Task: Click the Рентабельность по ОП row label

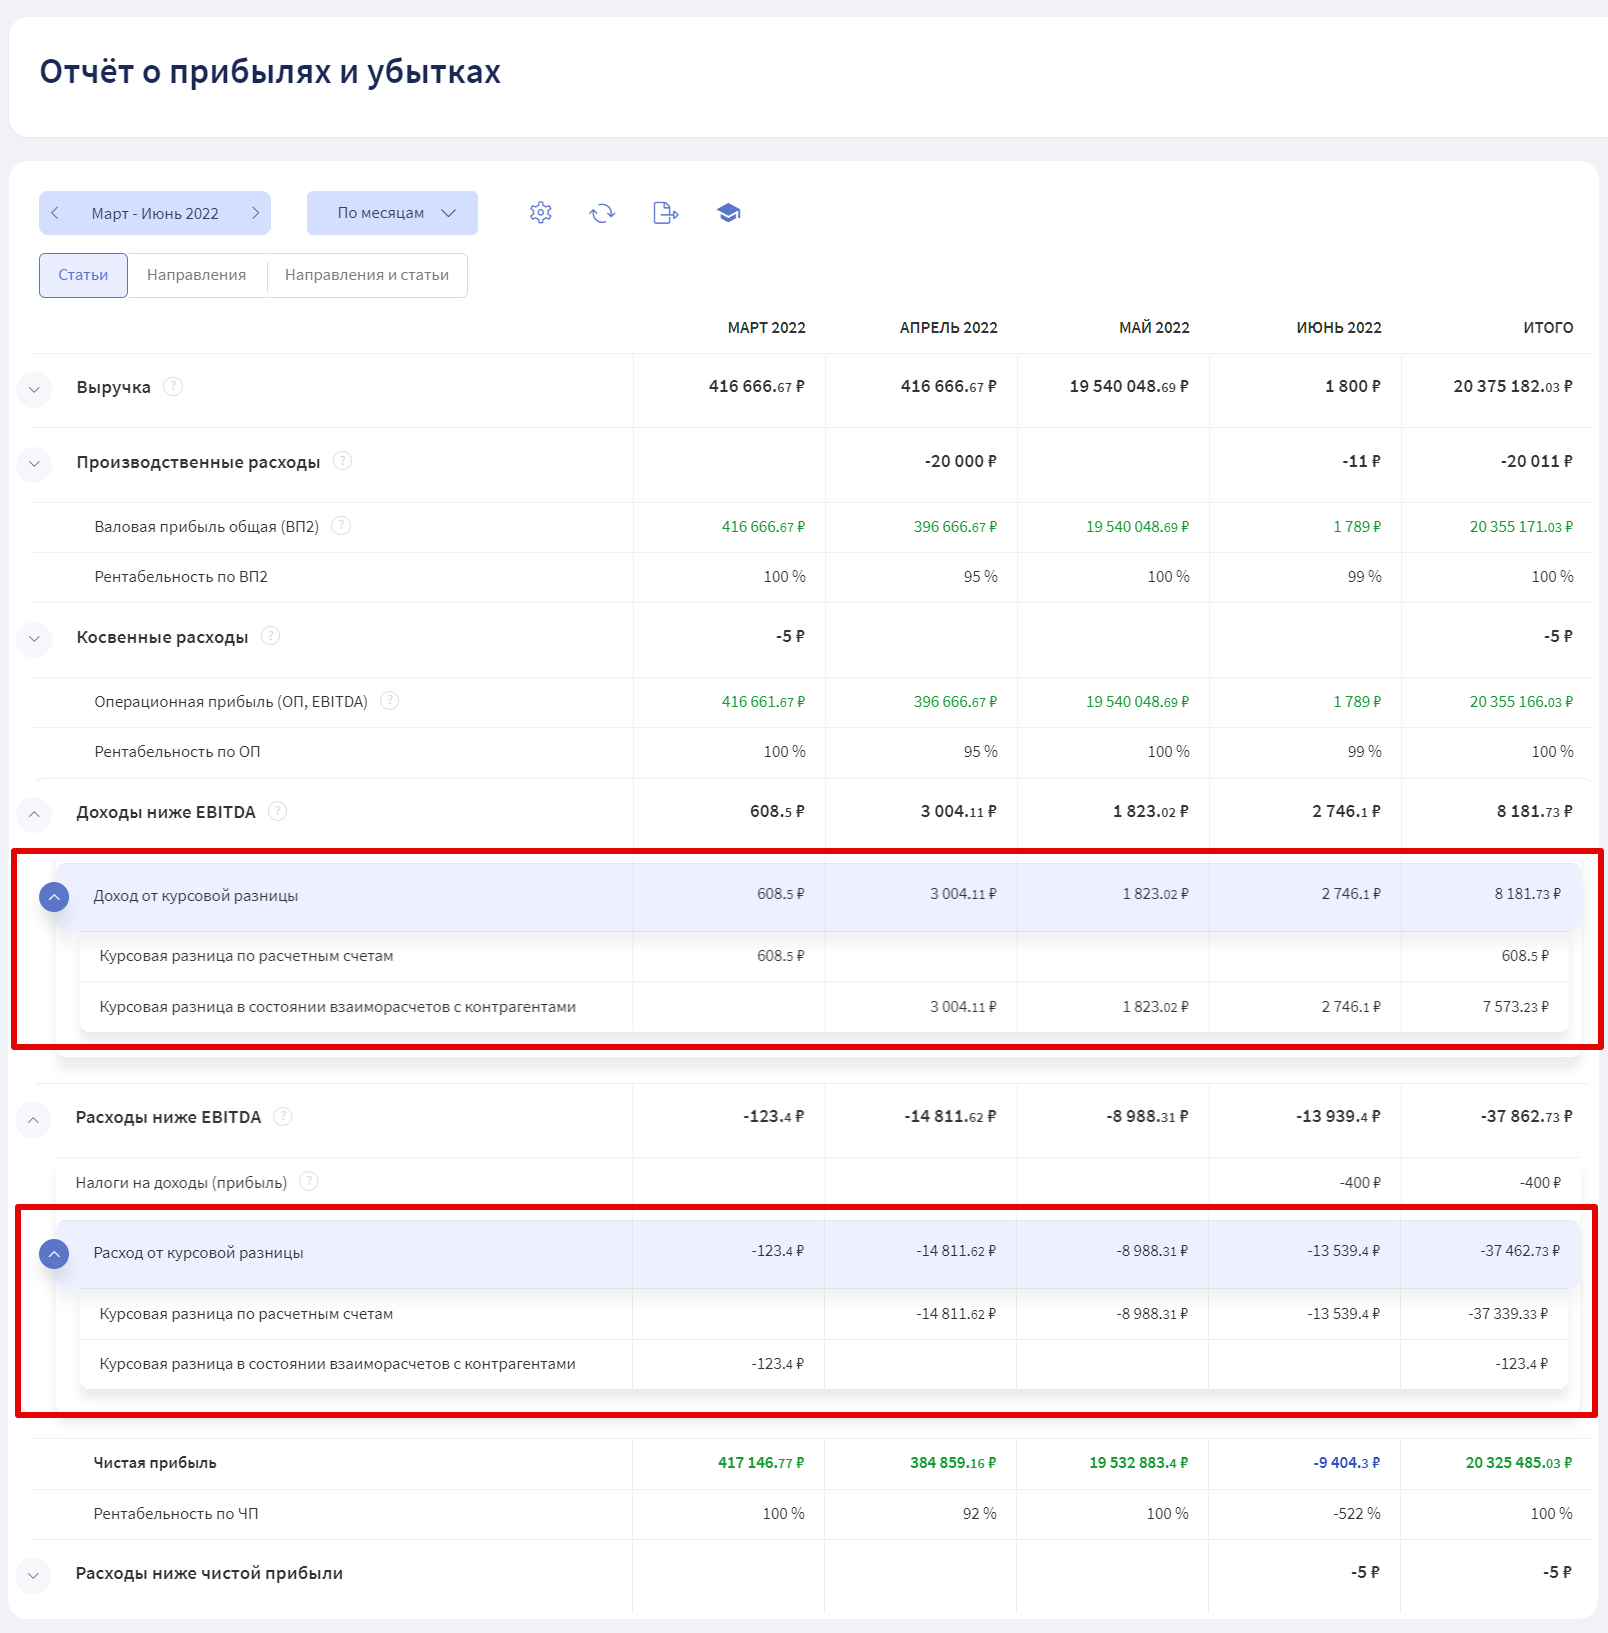Action: 177,752
